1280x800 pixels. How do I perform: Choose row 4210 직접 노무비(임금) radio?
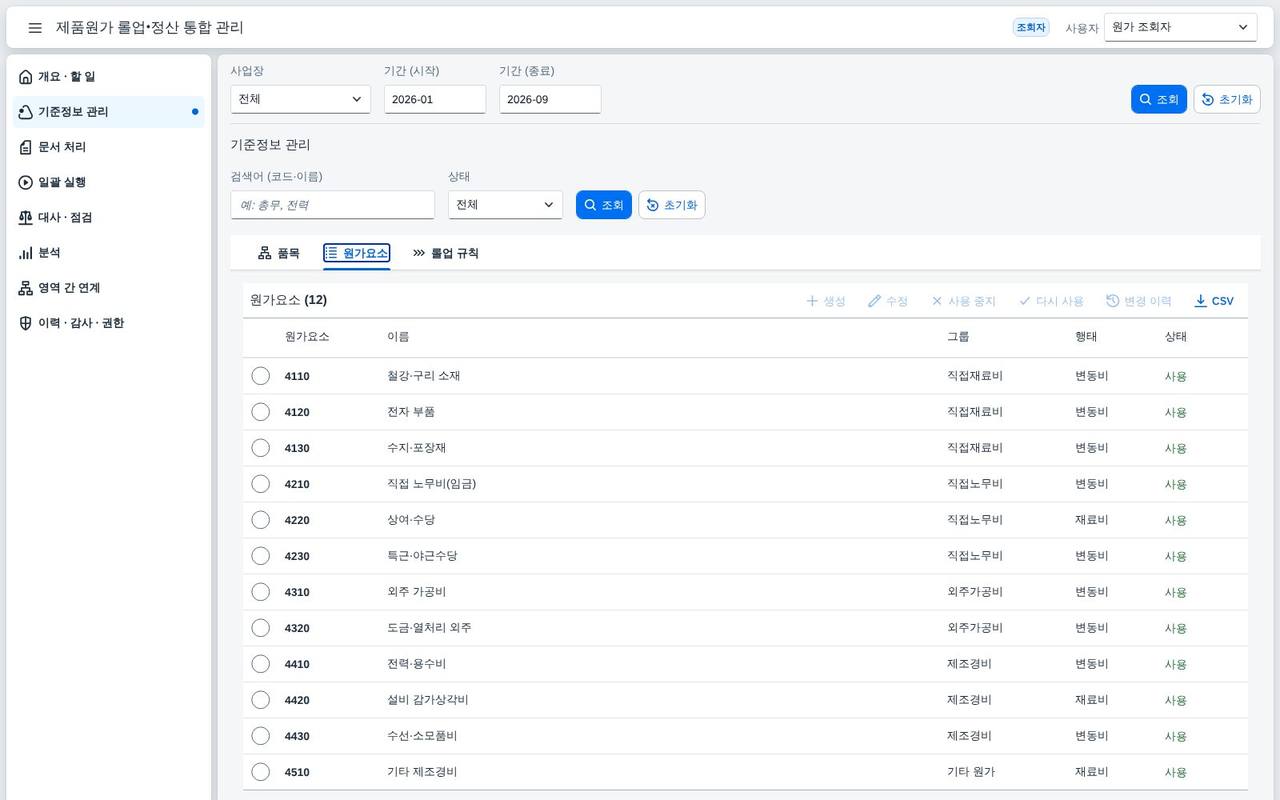point(261,484)
